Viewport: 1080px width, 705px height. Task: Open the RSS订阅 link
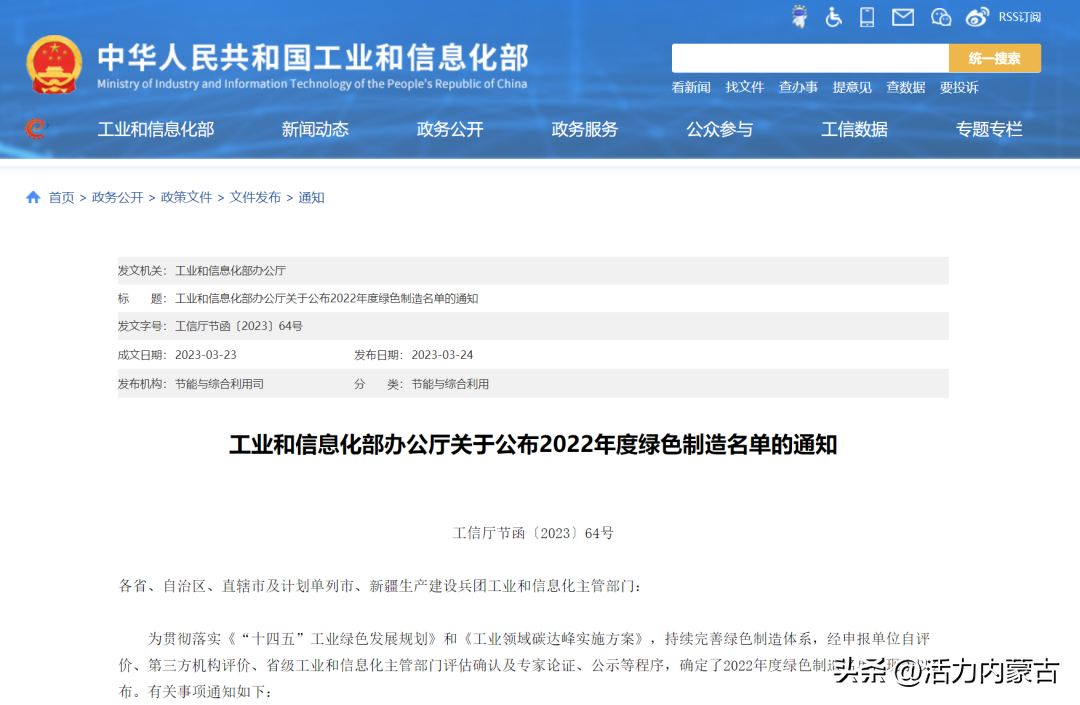pyautogui.click(x=1020, y=17)
